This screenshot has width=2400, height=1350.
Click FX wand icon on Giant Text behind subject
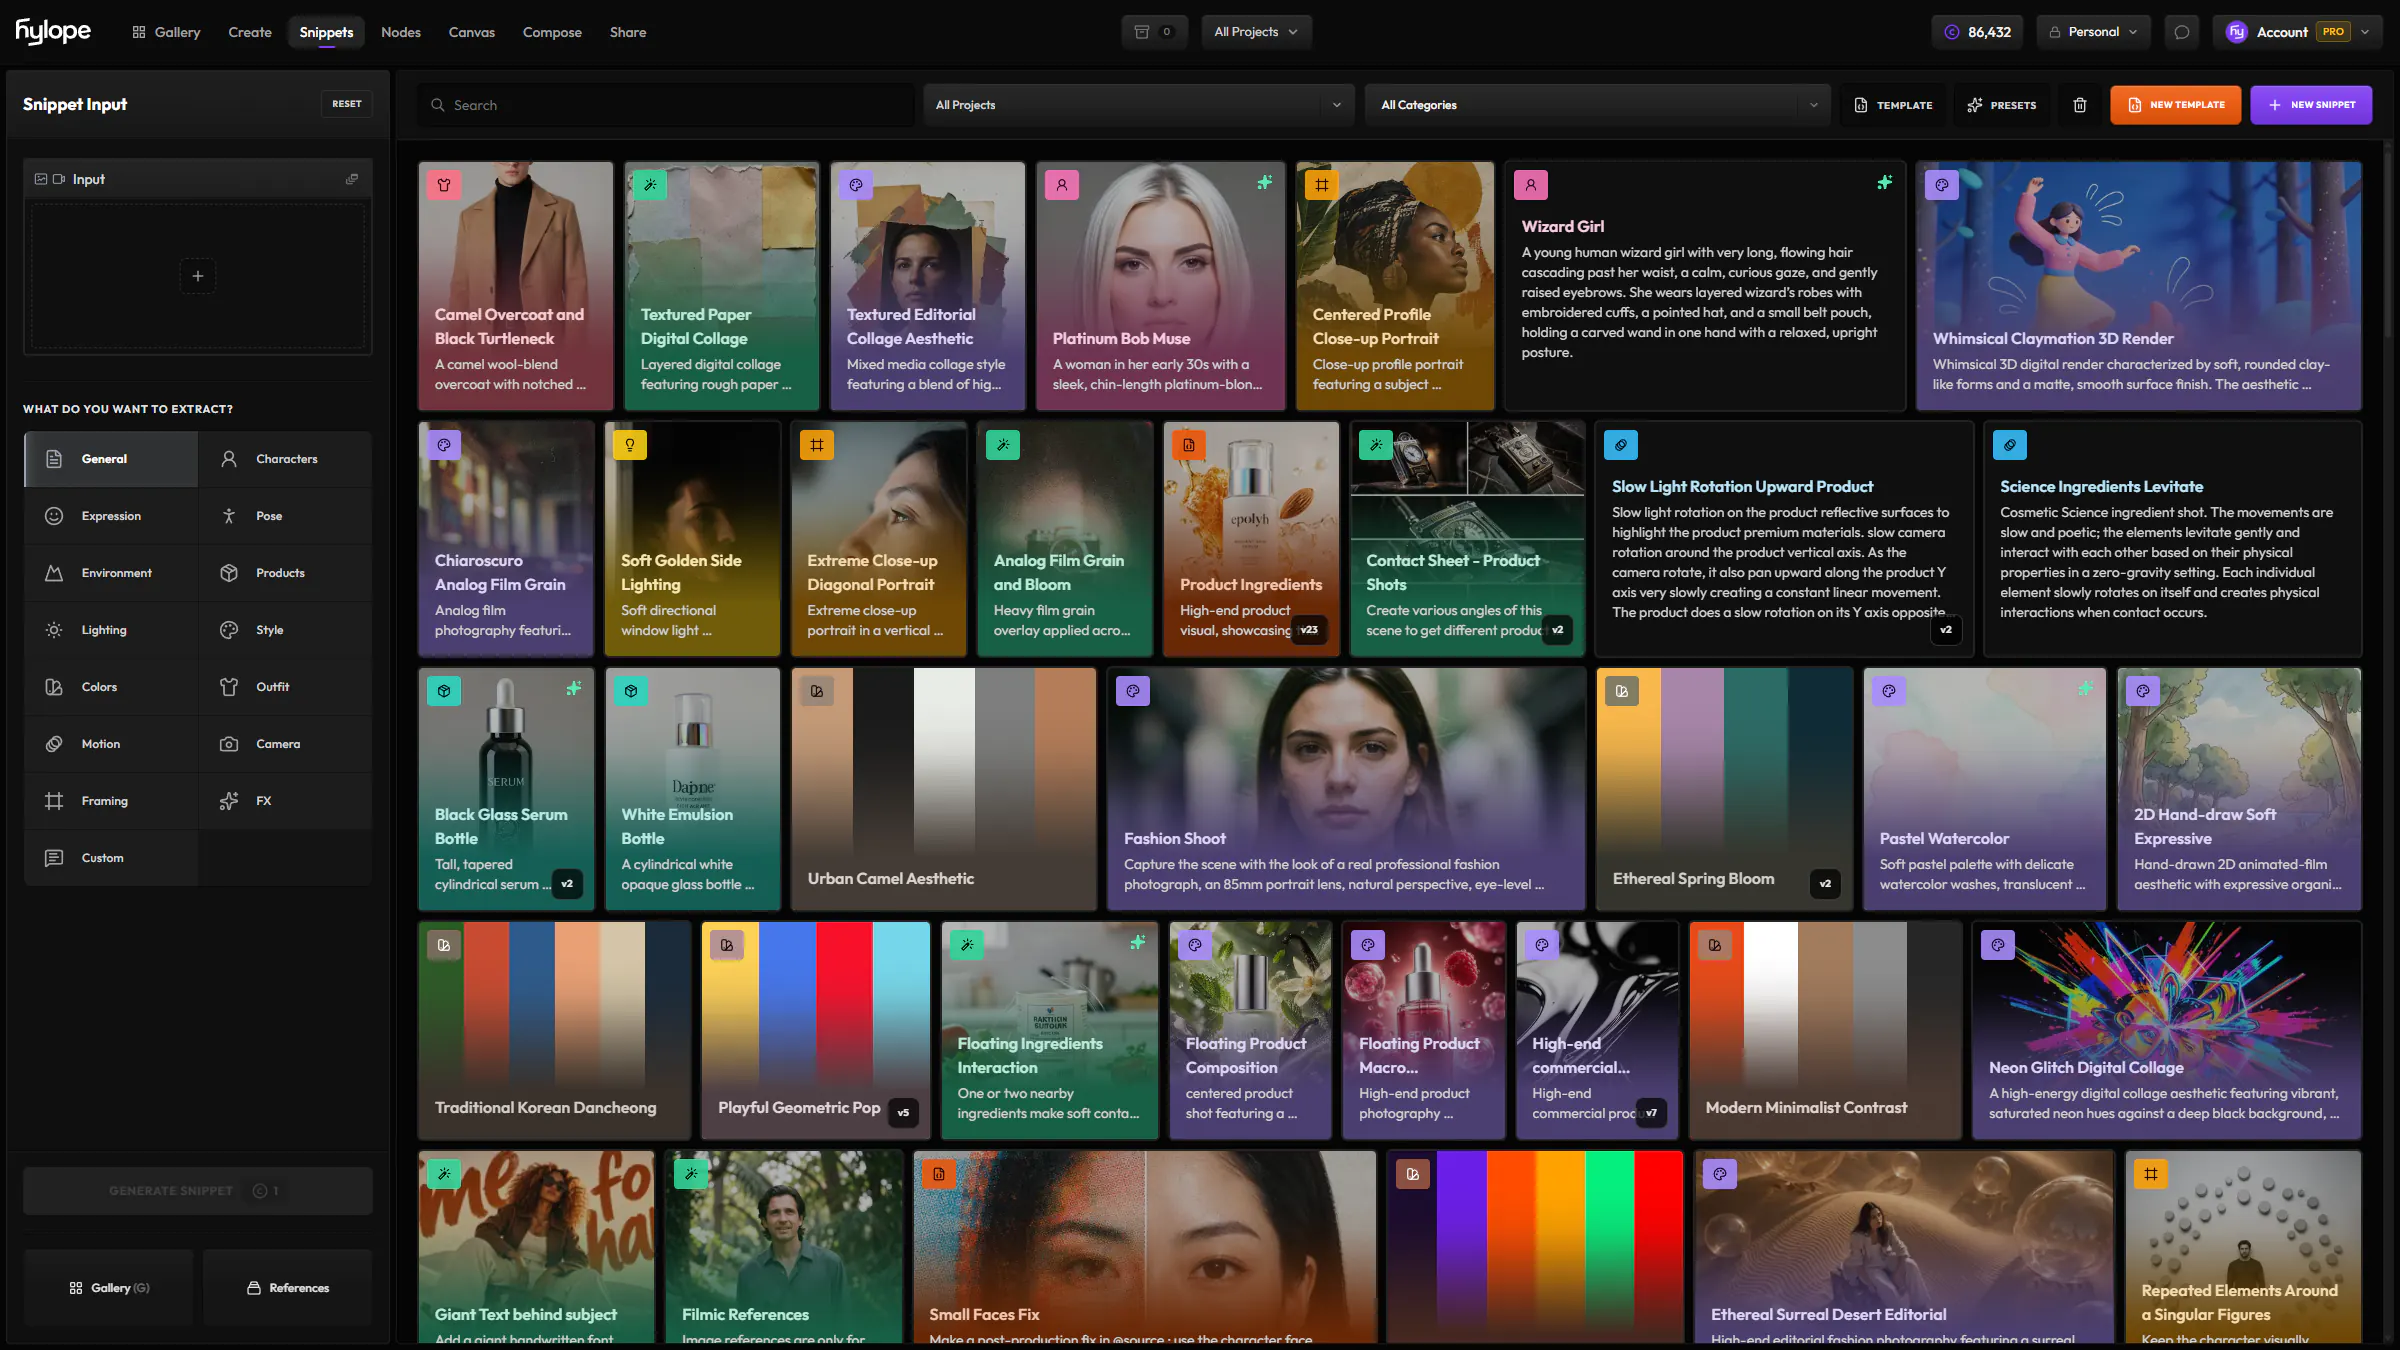coord(444,1174)
